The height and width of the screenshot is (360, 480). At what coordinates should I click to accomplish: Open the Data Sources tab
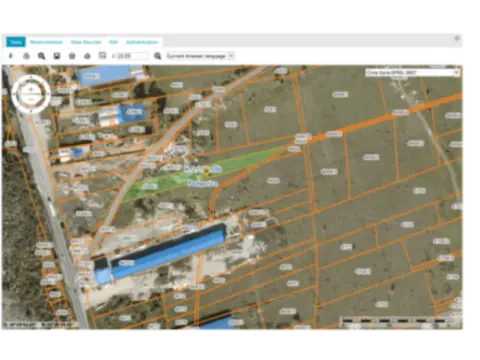point(86,42)
